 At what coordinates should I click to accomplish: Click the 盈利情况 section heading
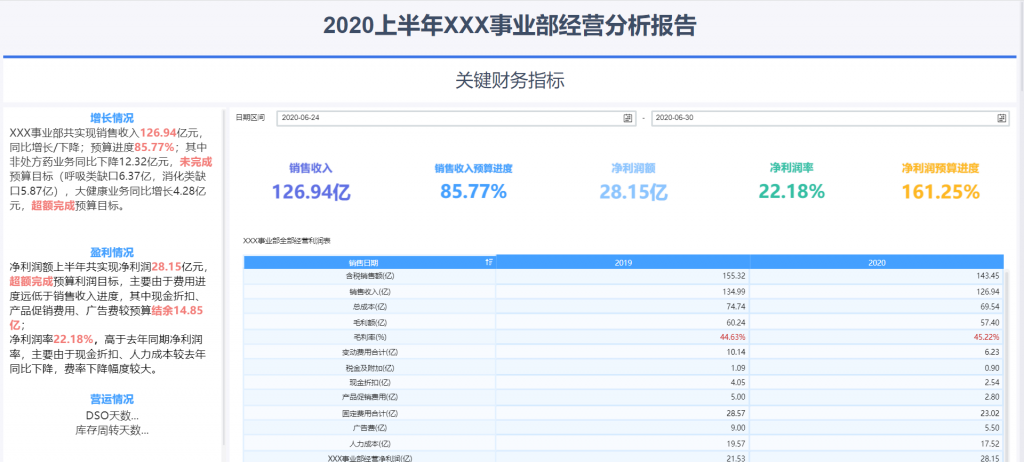pos(112,252)
